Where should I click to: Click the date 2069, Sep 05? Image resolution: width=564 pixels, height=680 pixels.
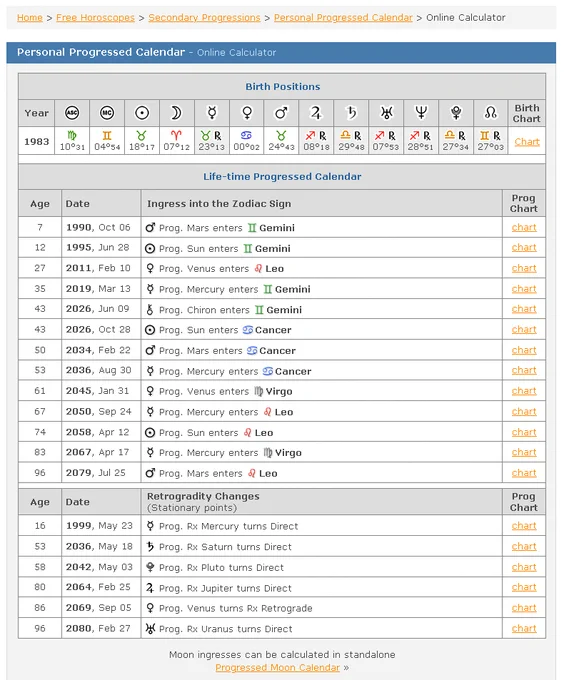98,608
